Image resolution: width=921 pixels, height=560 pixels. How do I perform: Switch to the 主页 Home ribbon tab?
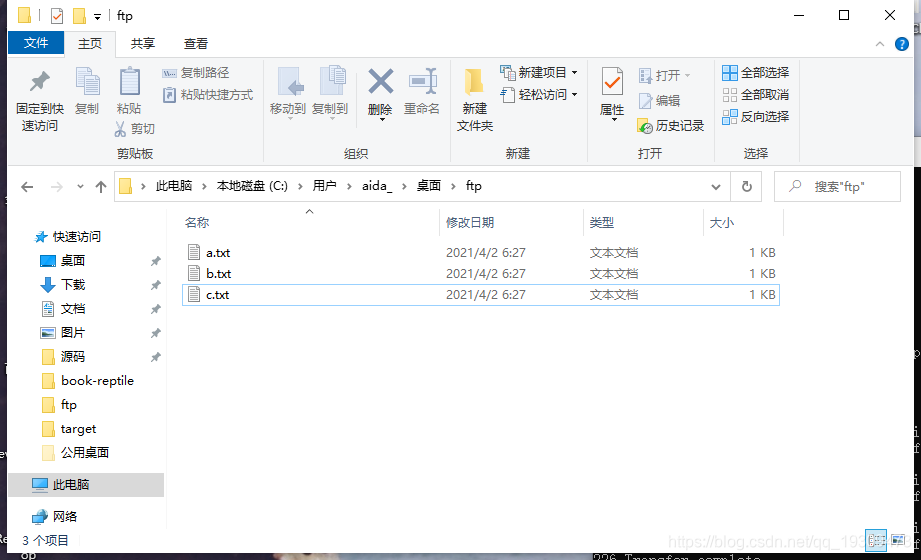pos(90,43)
